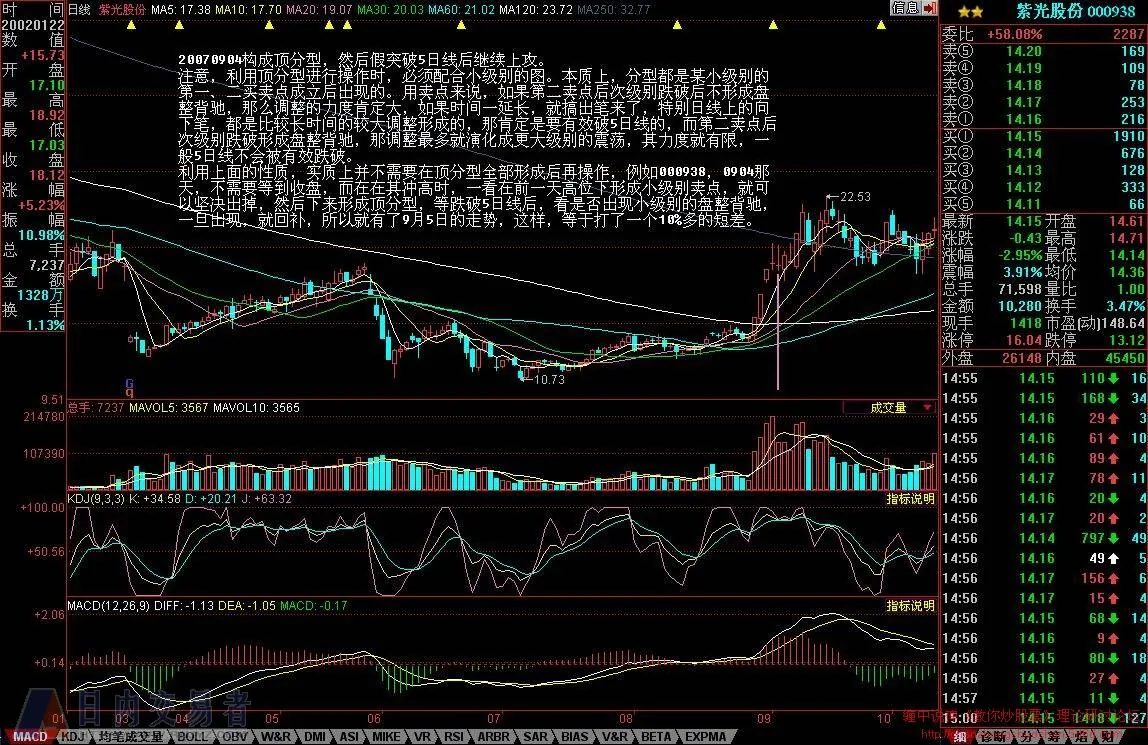Image resolution: width=1148 pixels, height=745 pixels.
Task: Click the MA5: 17.38 moving average readout
Action: [x=181, y=10]
